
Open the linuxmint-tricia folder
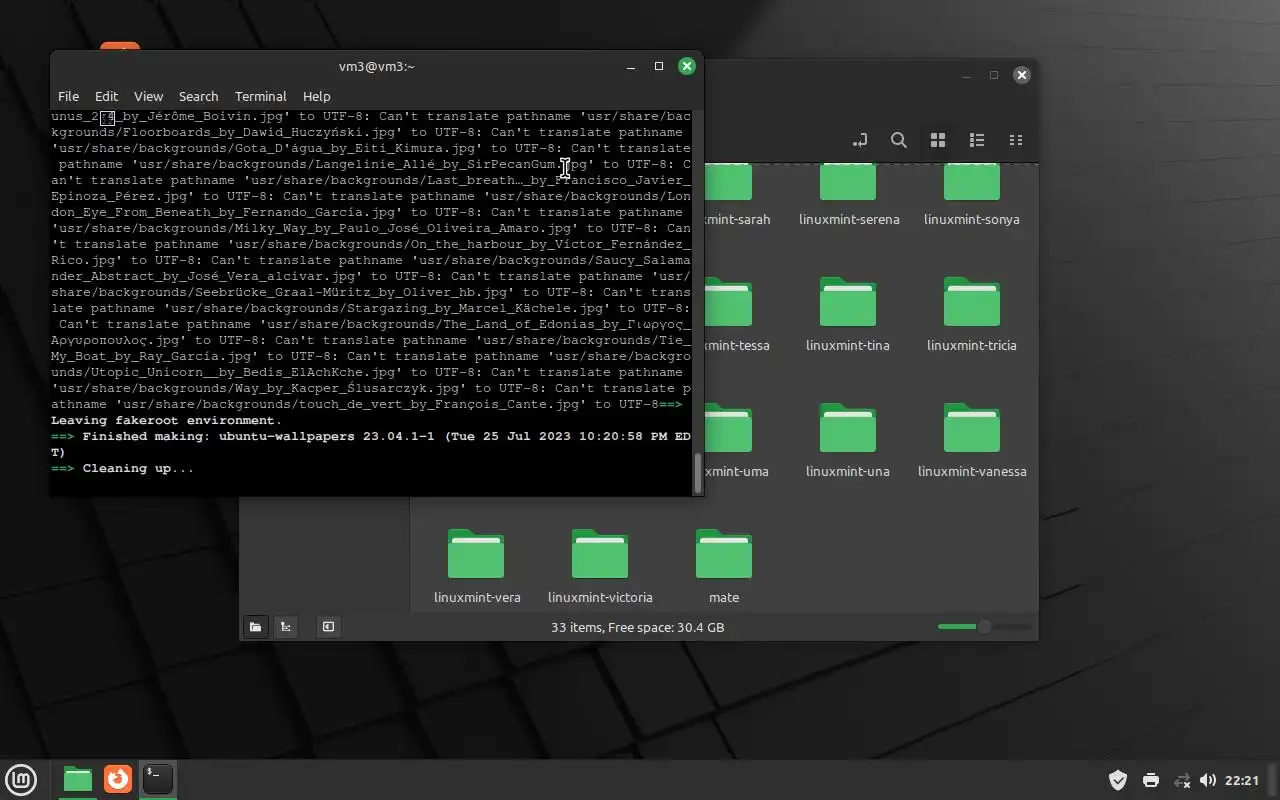point(972,315)
